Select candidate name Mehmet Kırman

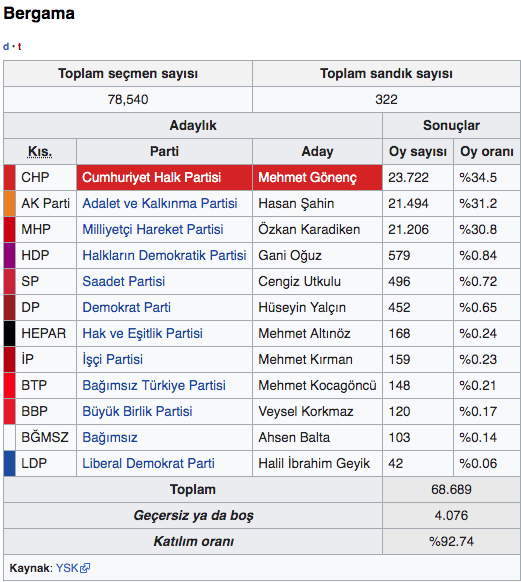coord(305,359)
